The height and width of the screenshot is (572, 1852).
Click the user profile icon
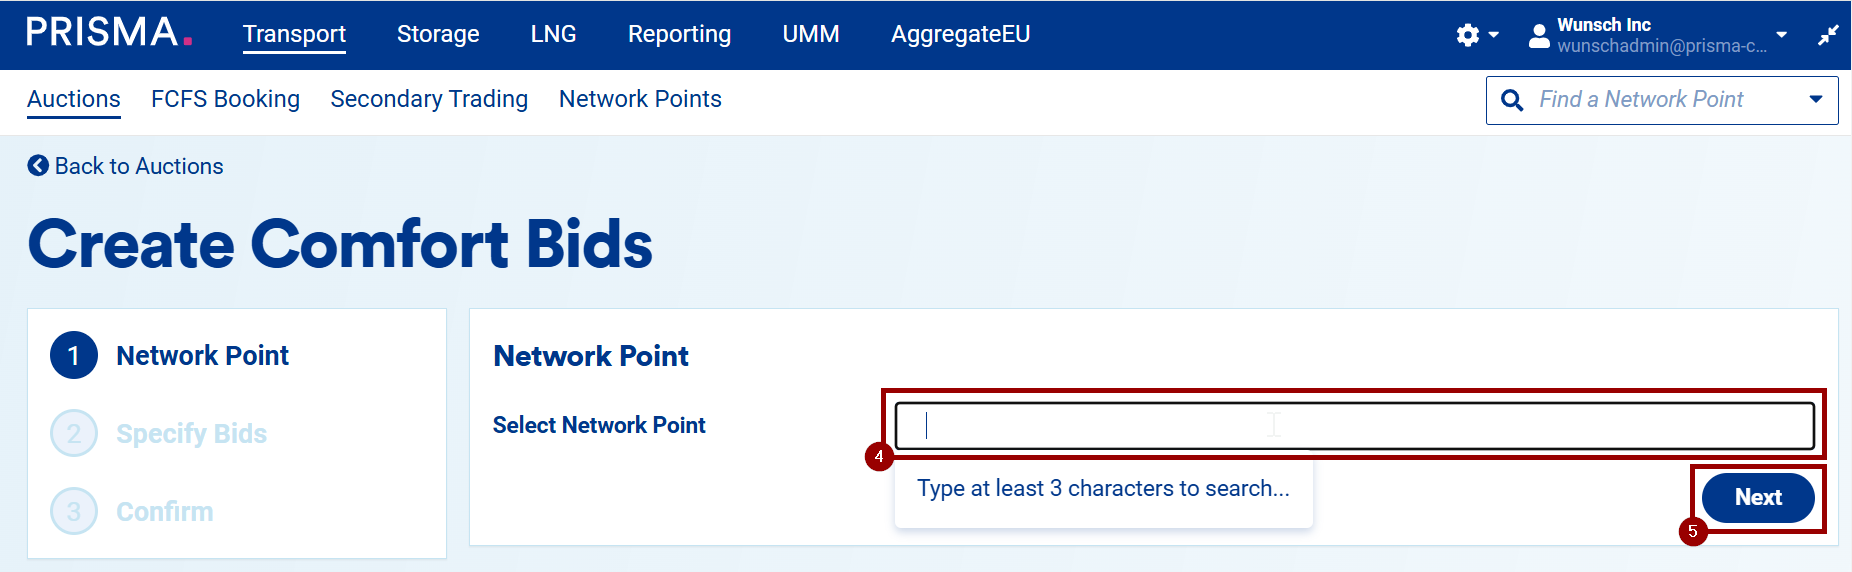[1539, 37]
